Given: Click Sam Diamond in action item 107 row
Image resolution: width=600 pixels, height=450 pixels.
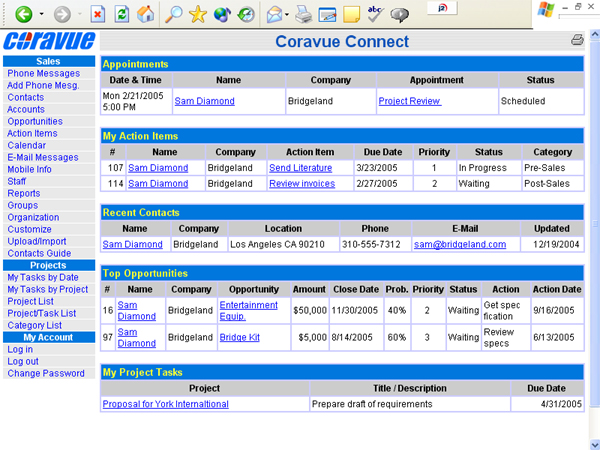Looking at the screenshot, I should click(x=158, y=168).
